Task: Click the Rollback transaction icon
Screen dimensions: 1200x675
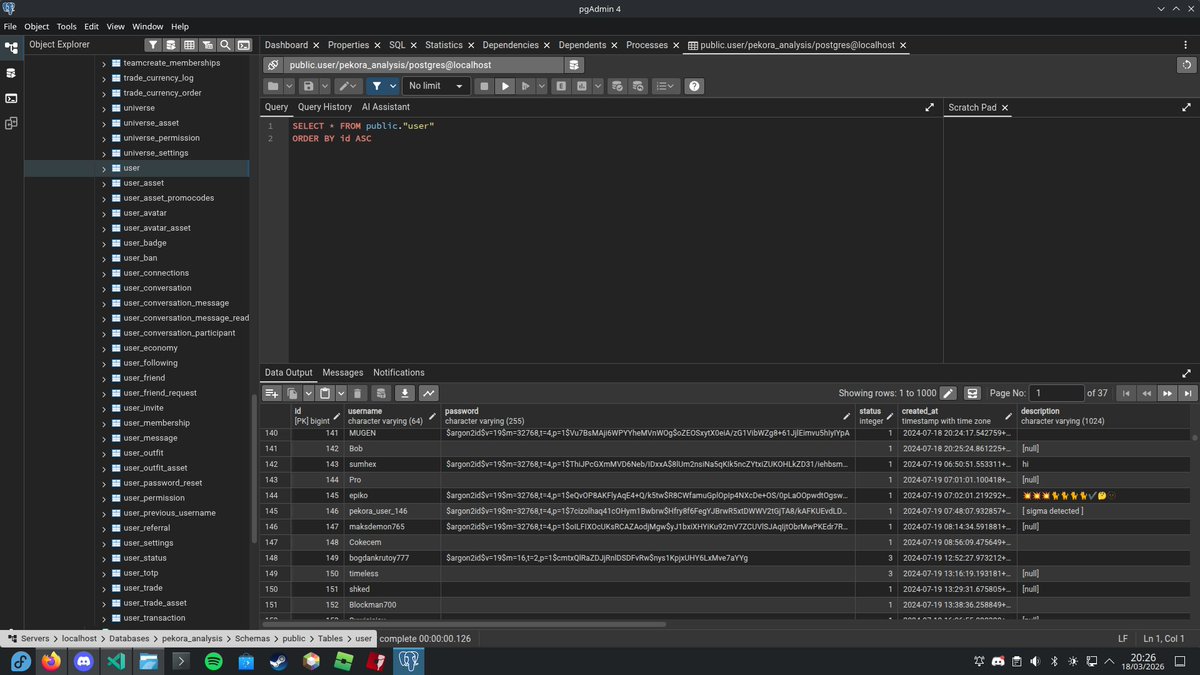Action: 638,86
